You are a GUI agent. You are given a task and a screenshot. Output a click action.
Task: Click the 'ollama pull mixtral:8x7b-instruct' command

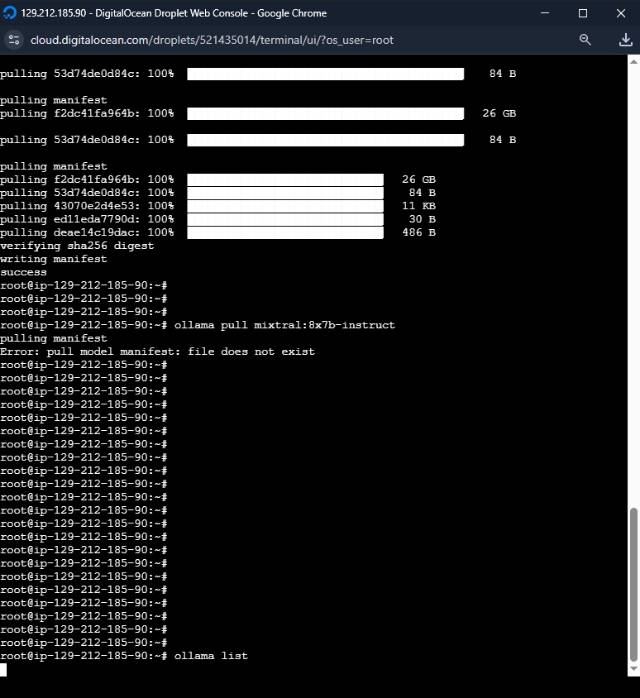[x=284, y=325]
